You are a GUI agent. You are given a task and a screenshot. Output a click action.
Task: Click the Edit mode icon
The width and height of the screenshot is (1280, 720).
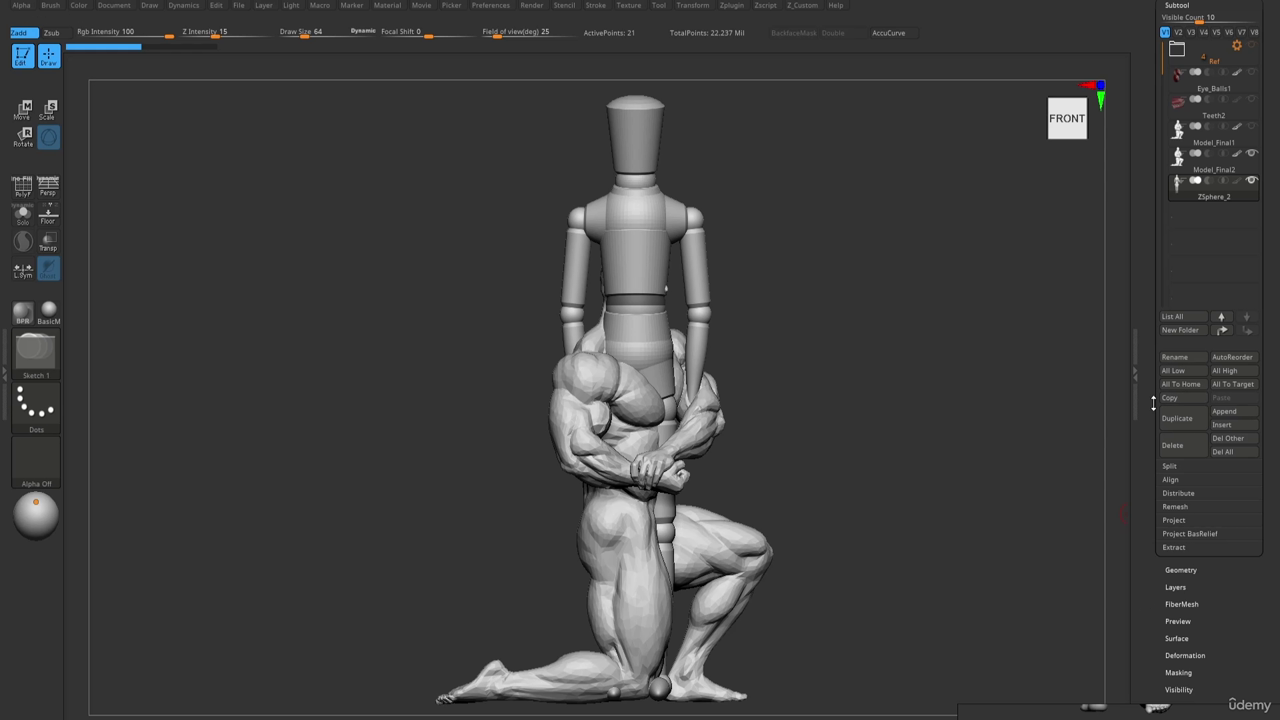coord(22,57)
